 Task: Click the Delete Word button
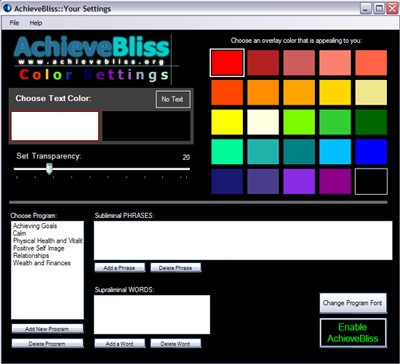[176, 343]
